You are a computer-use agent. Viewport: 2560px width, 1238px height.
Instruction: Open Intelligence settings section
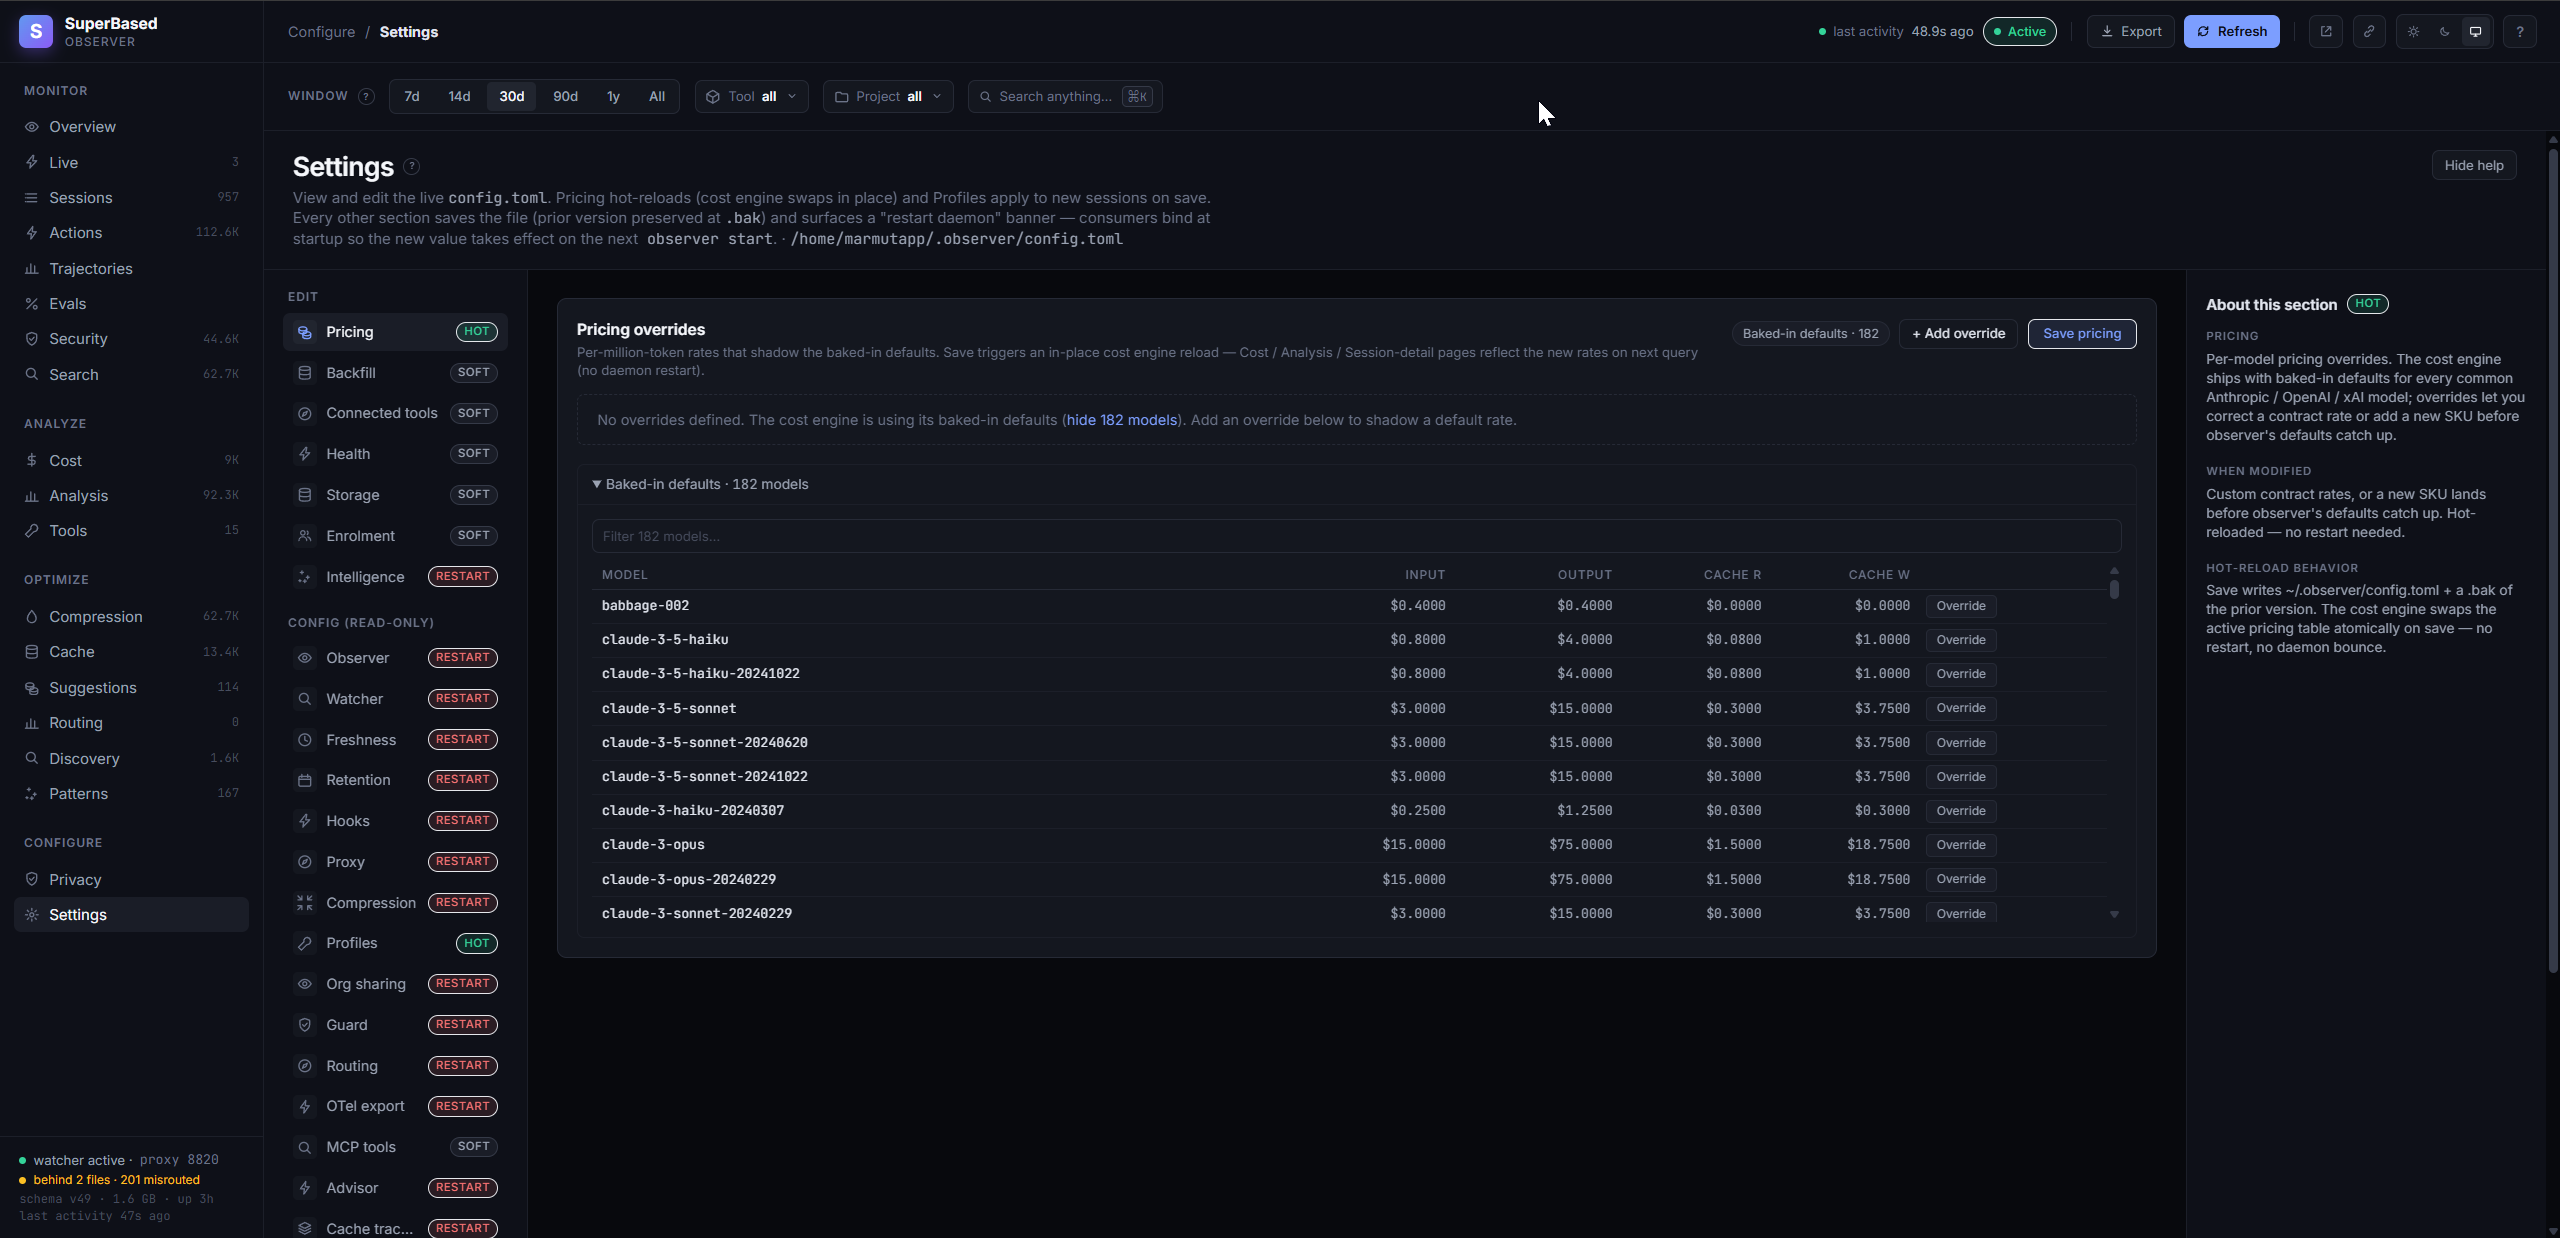click(395, 577)
